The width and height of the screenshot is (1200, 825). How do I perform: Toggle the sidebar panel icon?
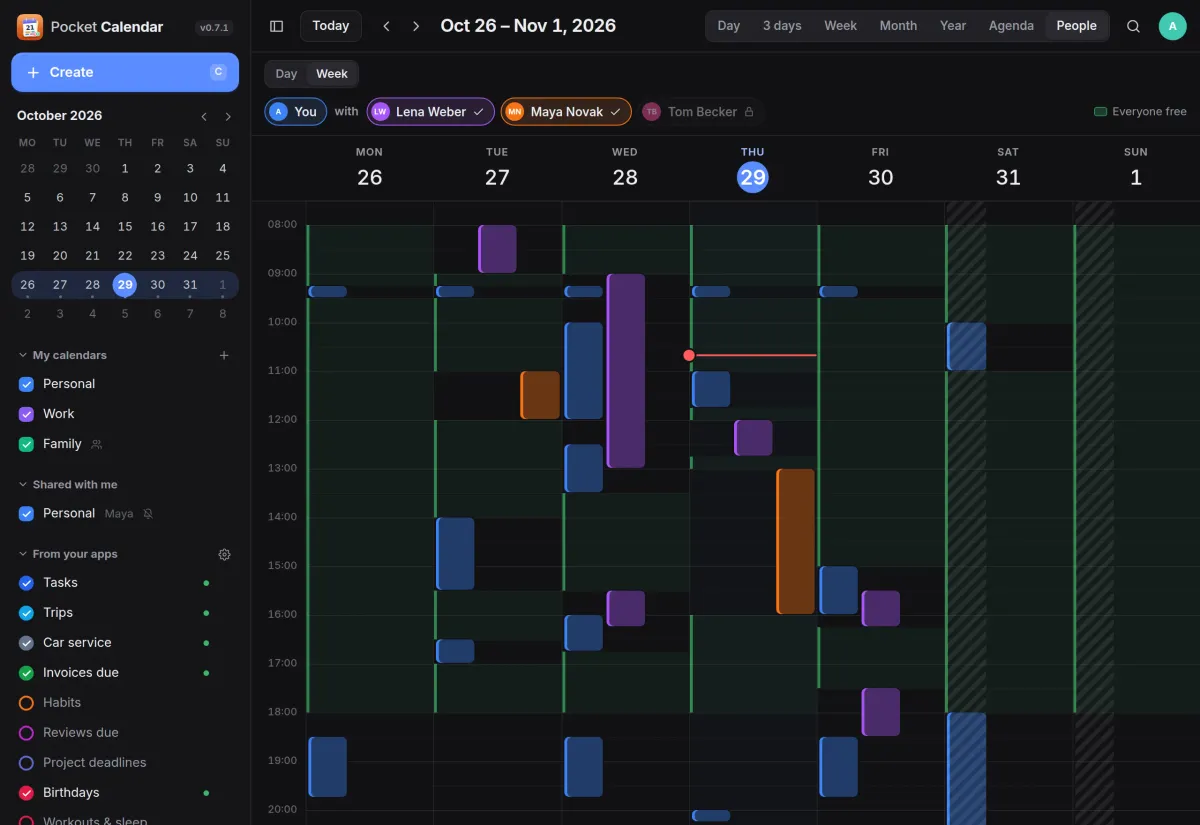277,26
